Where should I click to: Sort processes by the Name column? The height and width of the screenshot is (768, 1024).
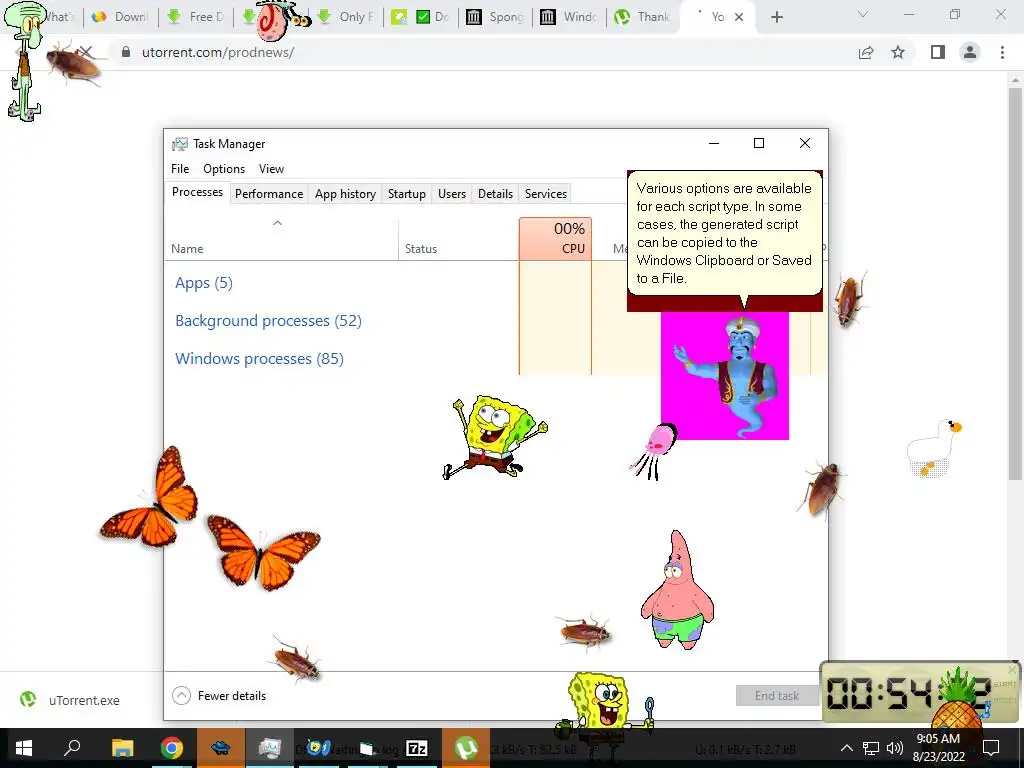coord(281,240)
